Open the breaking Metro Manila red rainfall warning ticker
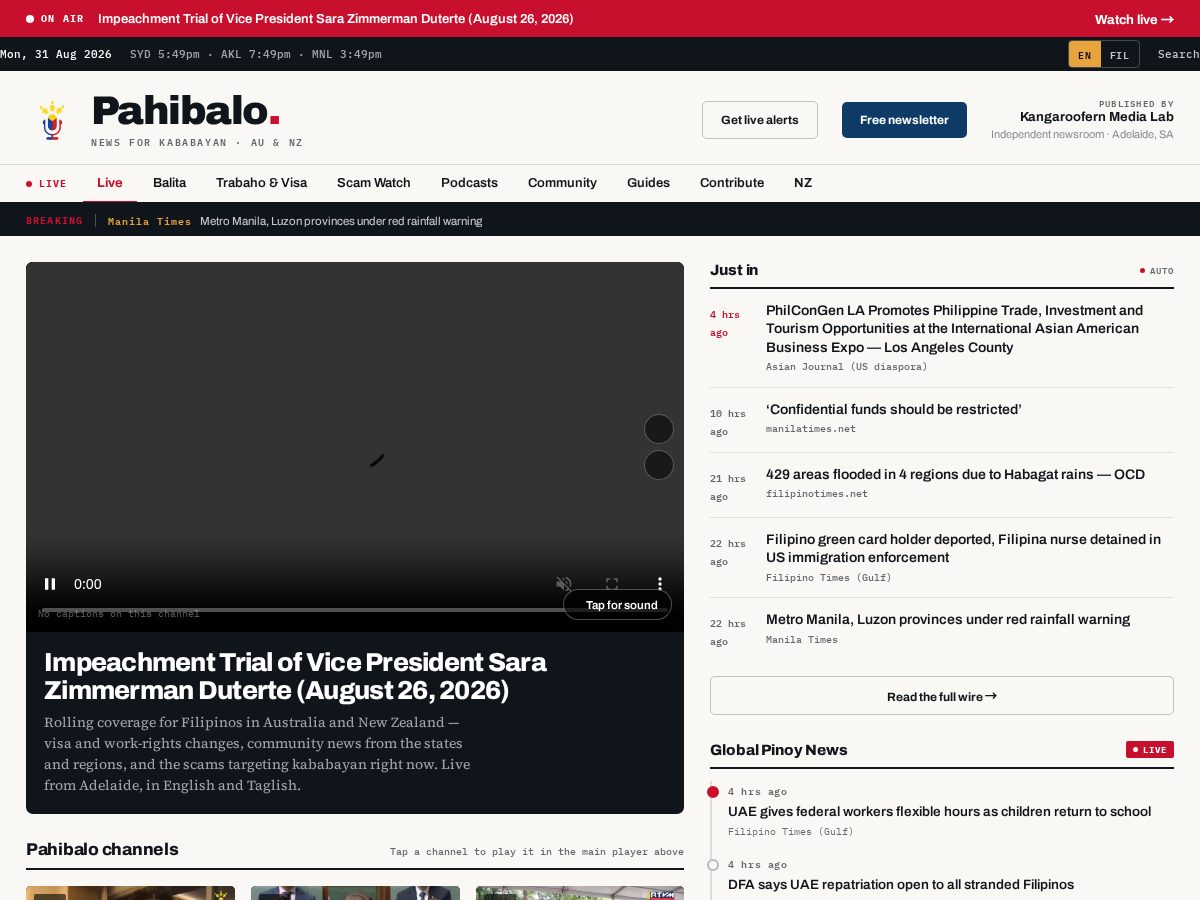Image resolution: width=1200 pixels, height=900 pixels. [341, 221]
